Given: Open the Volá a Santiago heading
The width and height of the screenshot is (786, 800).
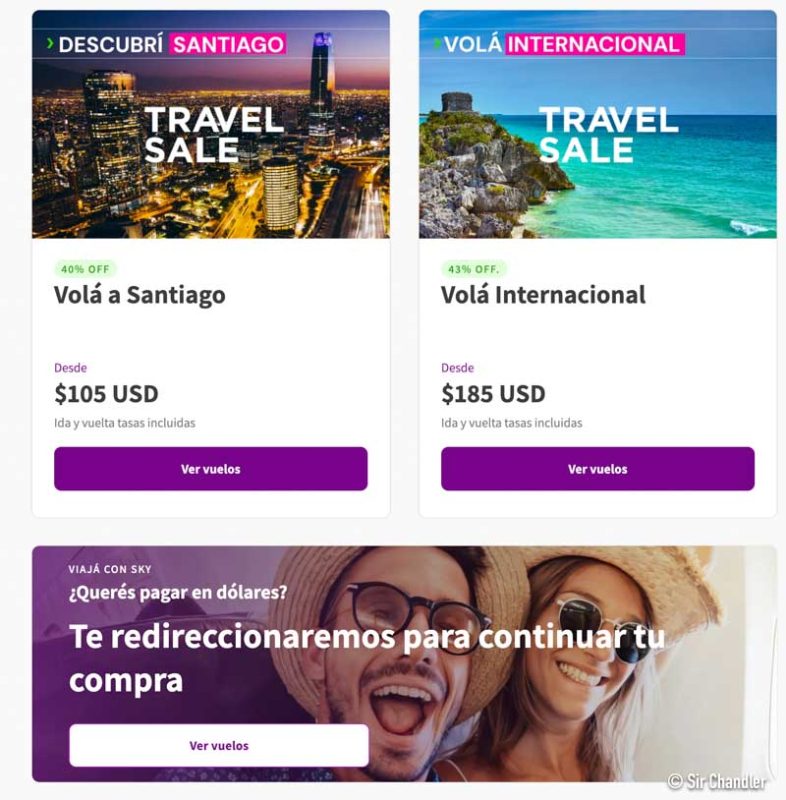Looking at the screenshot, I should tap(140, 295).
